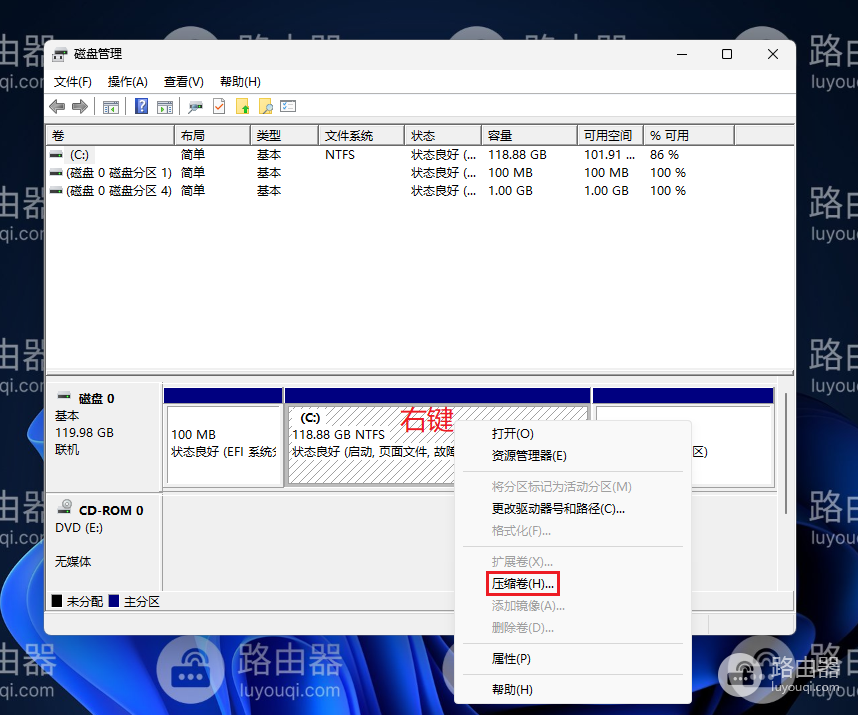
Task: Click the 118.88 GB capacity cell
Action: pyautogui.click(x=517, y=155)
